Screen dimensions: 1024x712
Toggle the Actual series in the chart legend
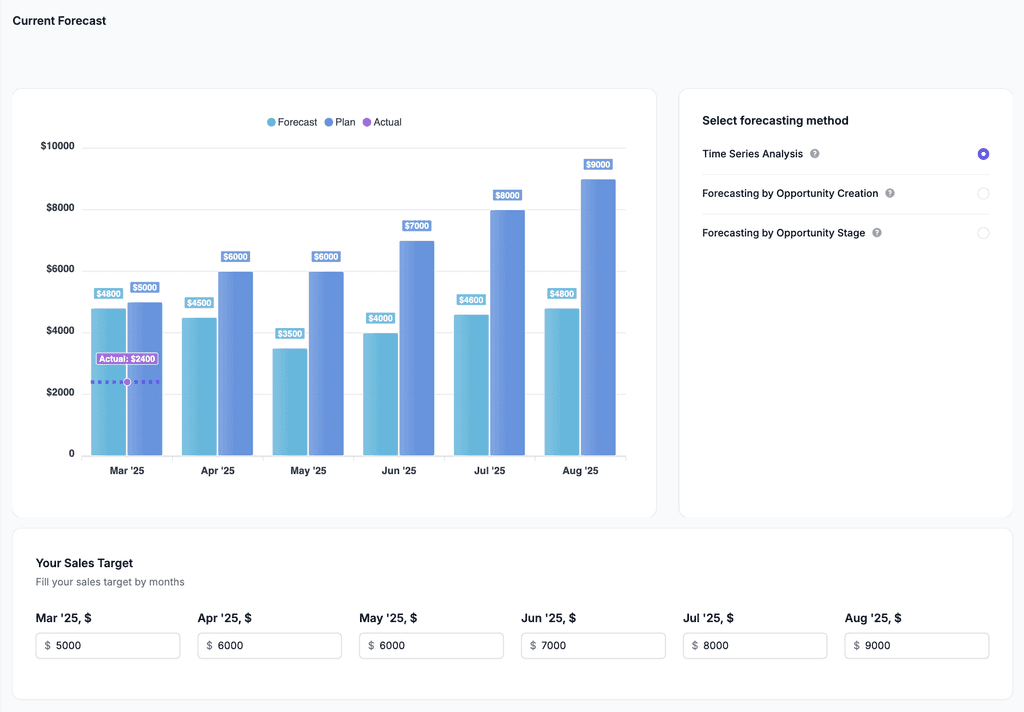tap(385, 122)
